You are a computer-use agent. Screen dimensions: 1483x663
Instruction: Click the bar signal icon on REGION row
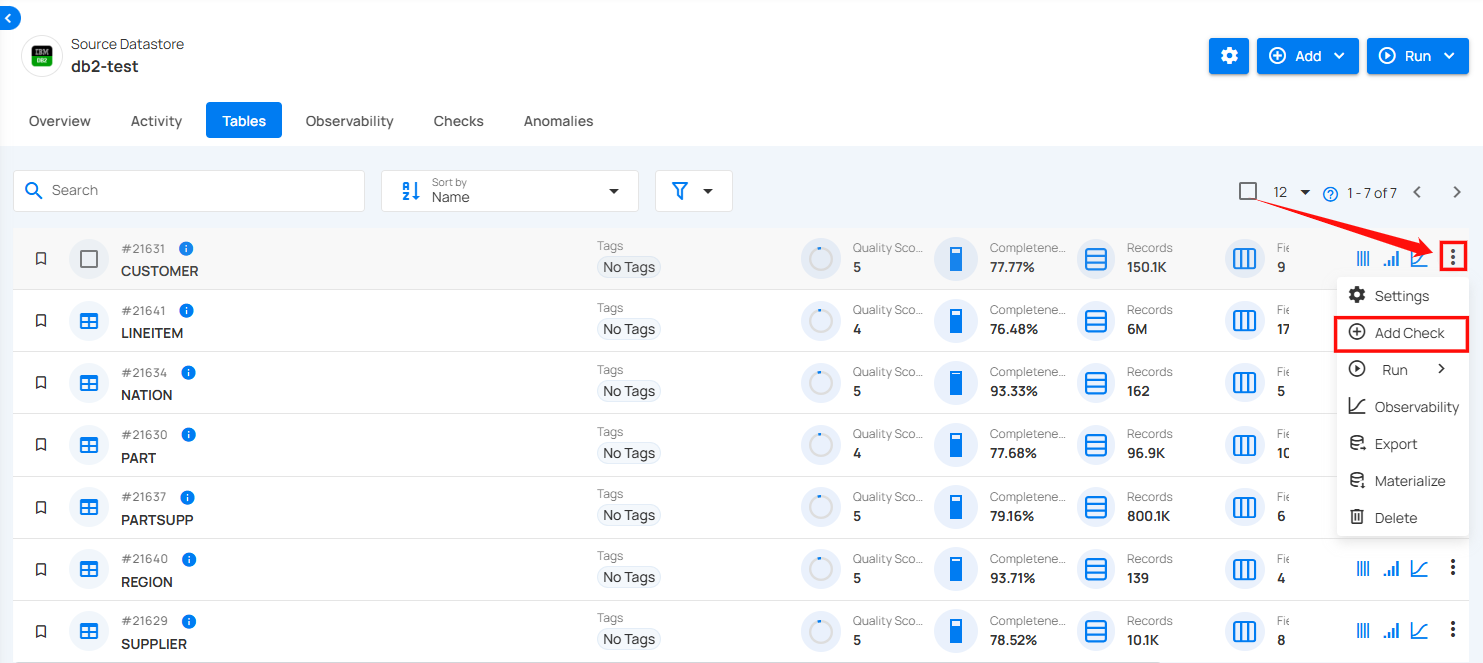point(1391,568)
